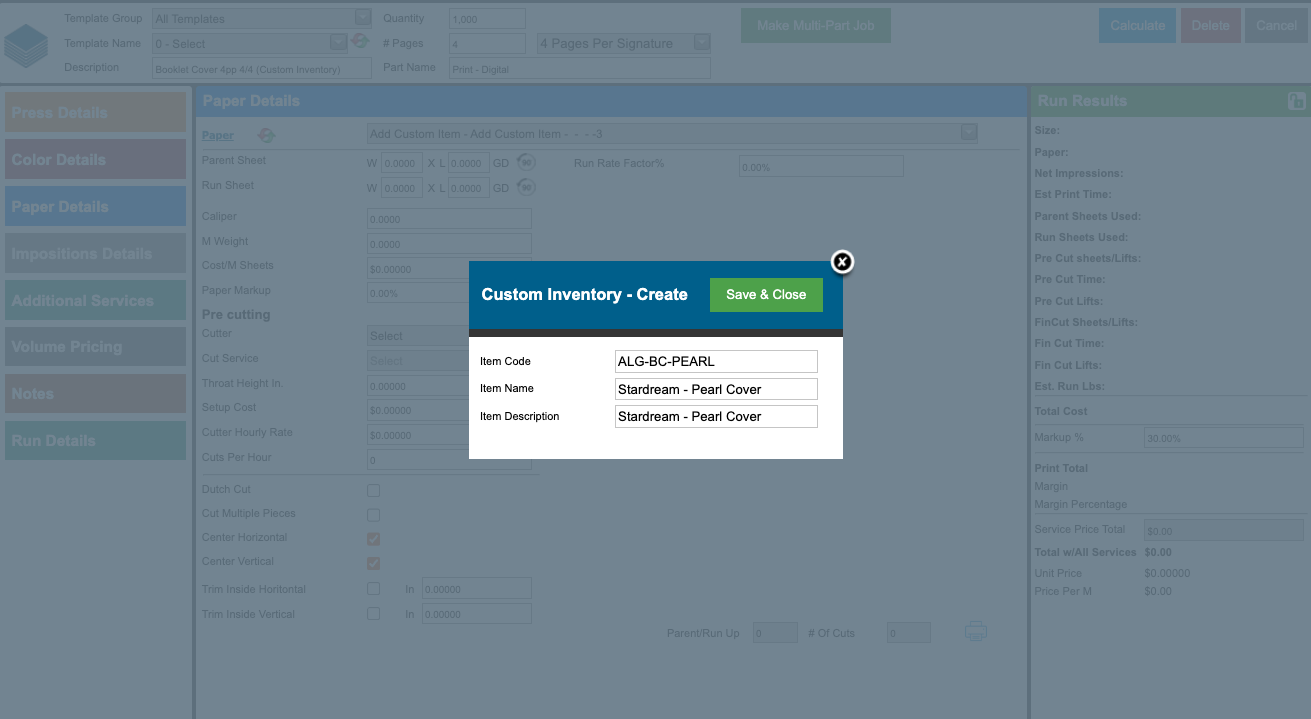Switch to Color Details tab

tap(95, 159)
